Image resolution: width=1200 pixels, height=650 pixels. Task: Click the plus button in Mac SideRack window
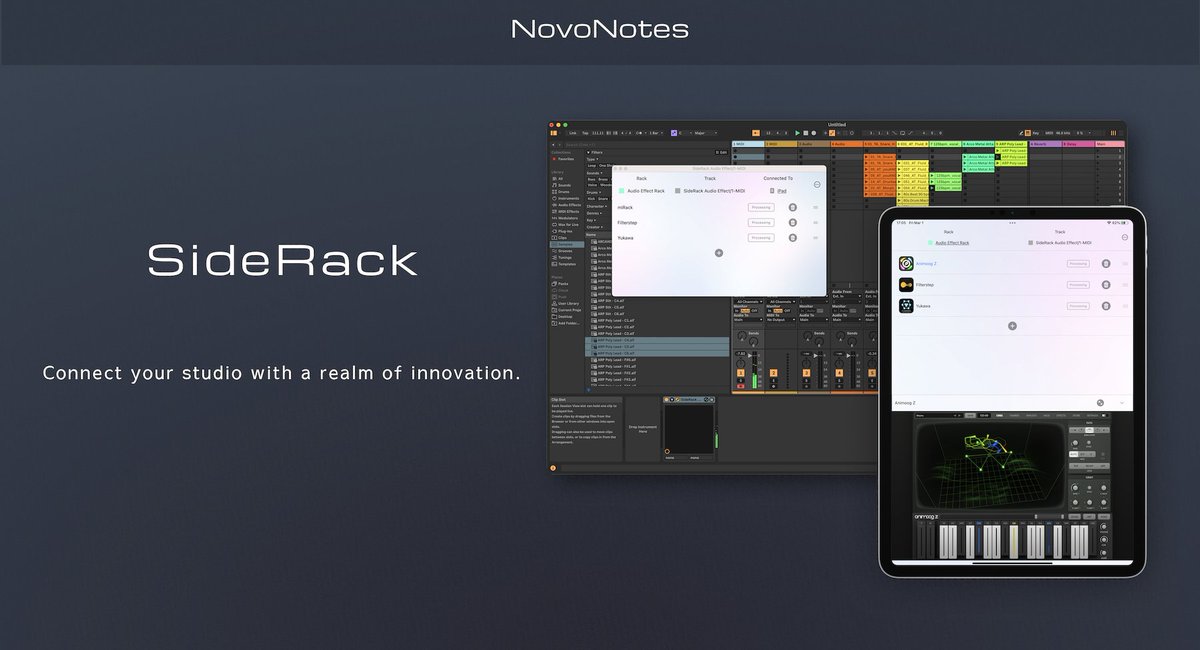(x=719, y=253)
